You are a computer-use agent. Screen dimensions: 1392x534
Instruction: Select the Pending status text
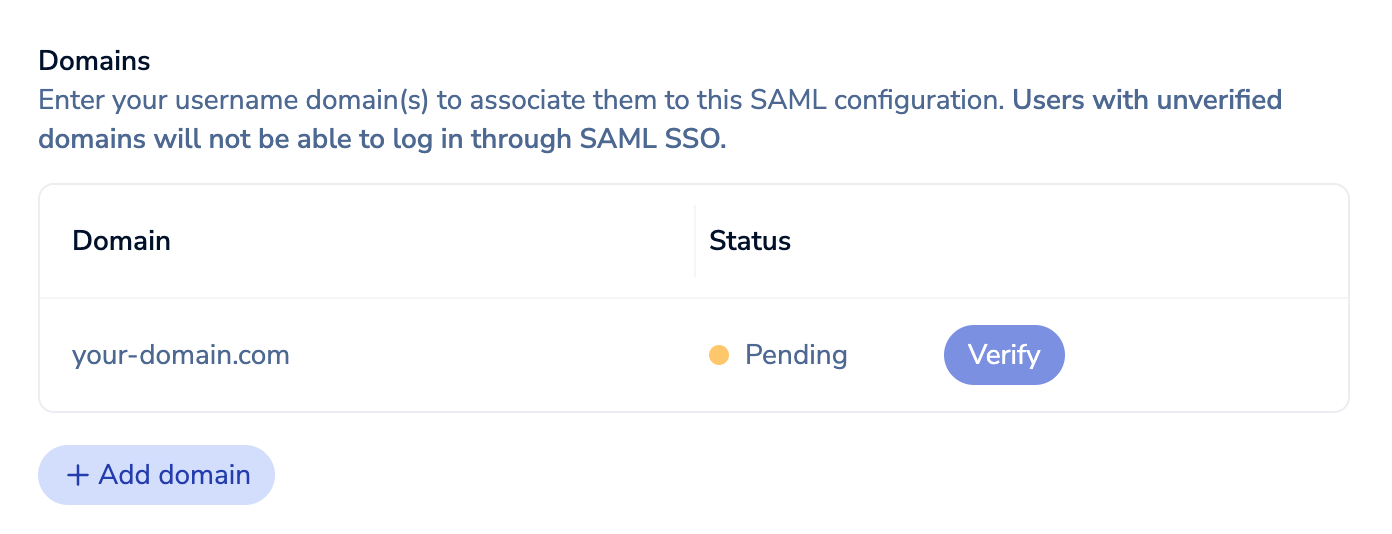796,355
